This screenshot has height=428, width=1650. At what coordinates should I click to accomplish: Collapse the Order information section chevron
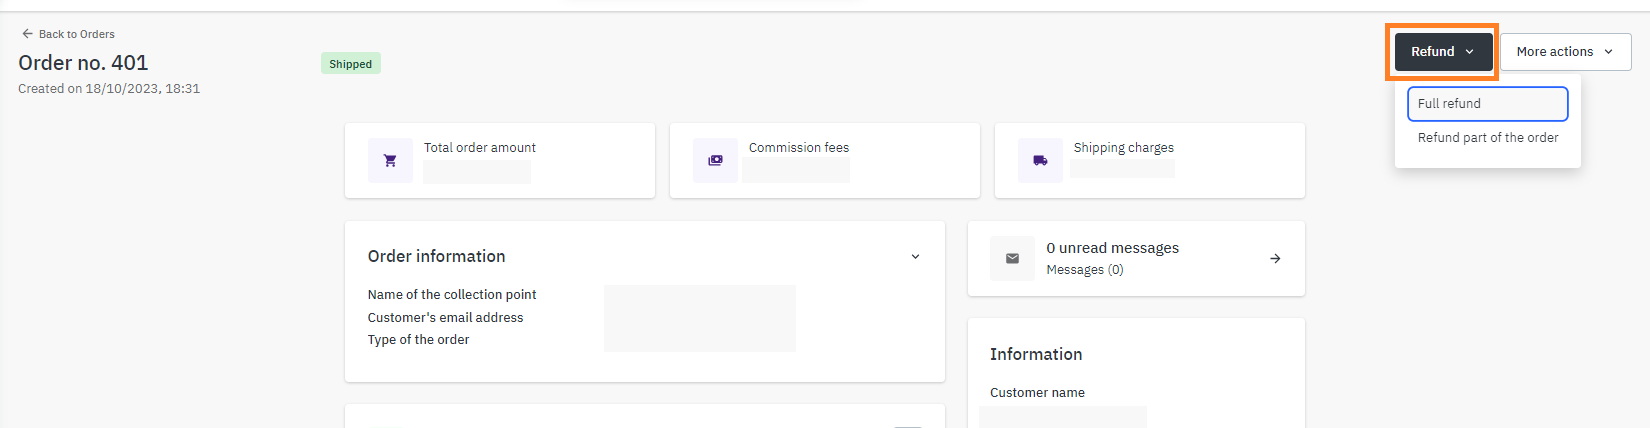(x=915, y=257)
